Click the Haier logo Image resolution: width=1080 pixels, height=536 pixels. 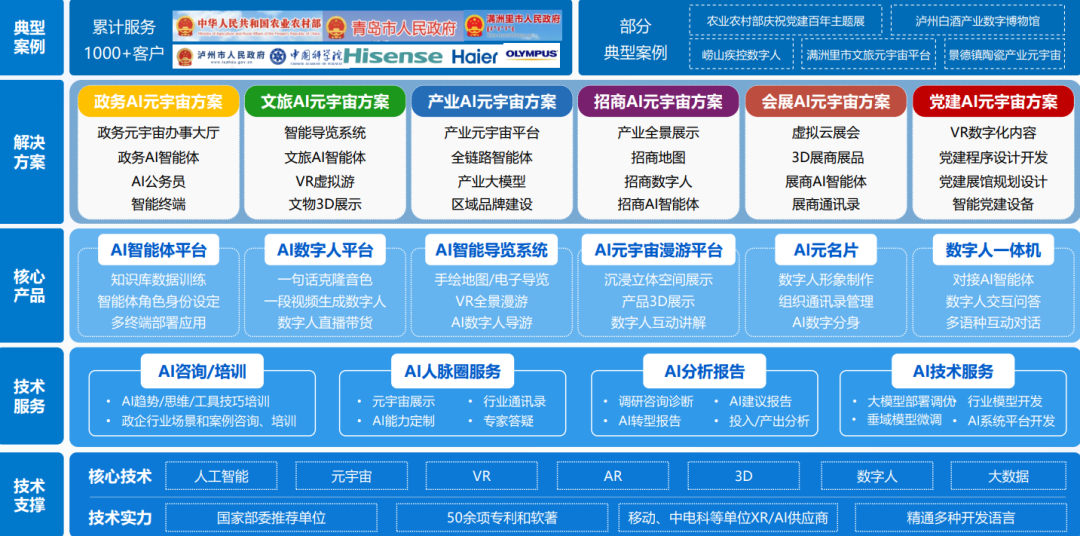tap(475, 56)
